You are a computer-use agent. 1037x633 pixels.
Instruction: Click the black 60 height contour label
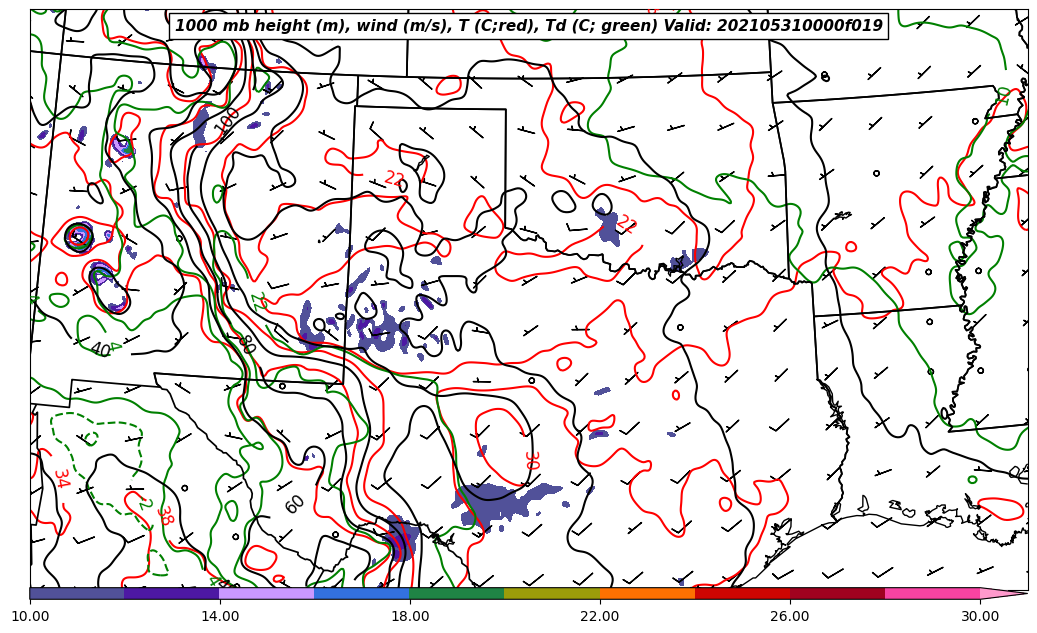coord(295,505)
